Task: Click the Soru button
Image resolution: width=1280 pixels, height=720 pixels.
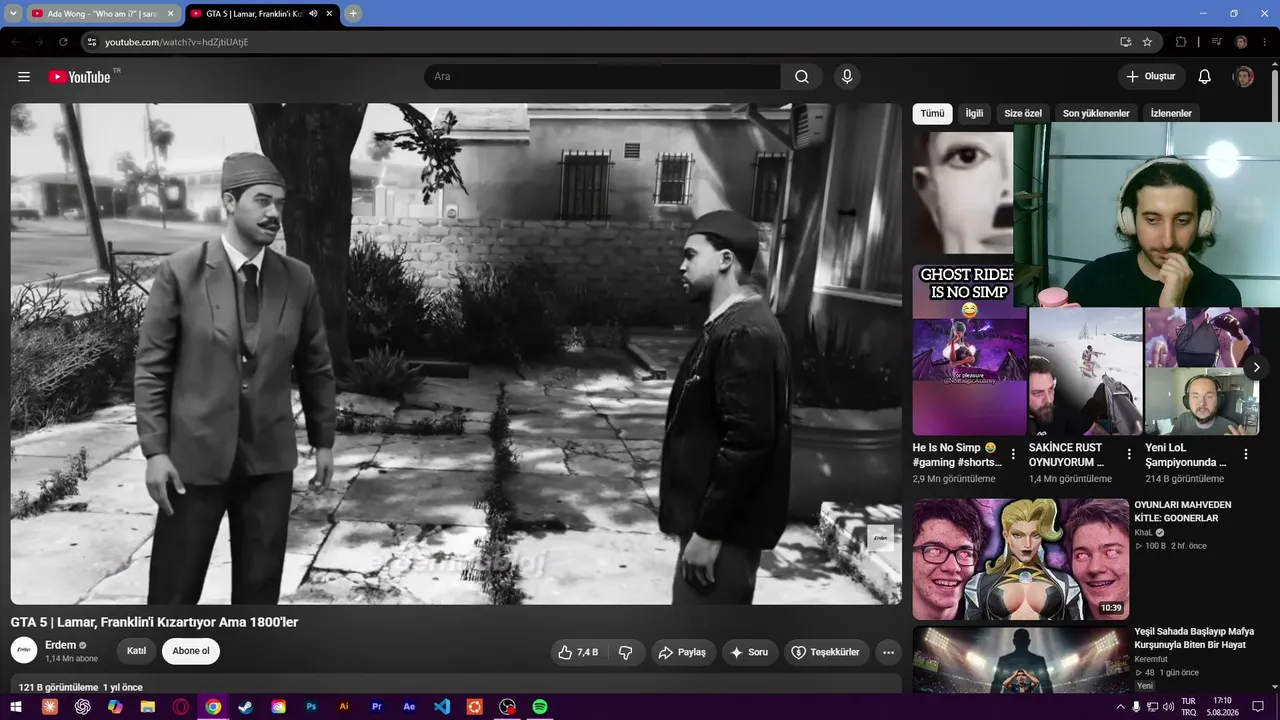Action: [x=750, y=652]
